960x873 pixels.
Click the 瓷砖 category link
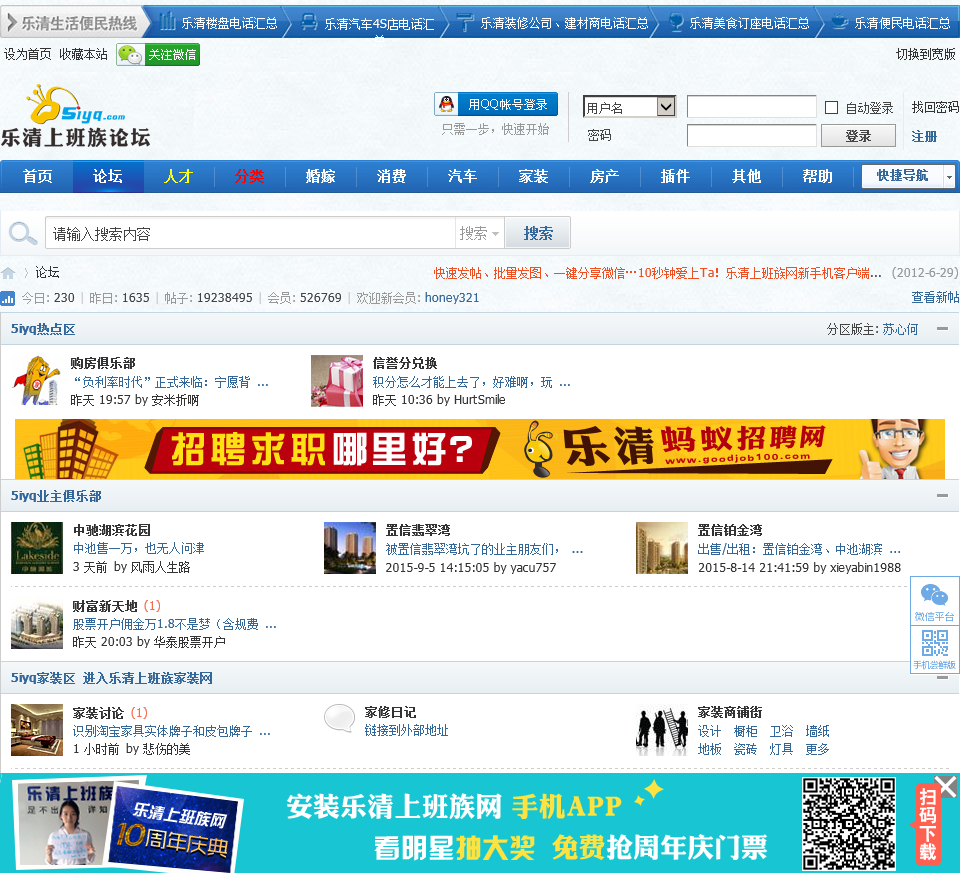click(745, 749)
